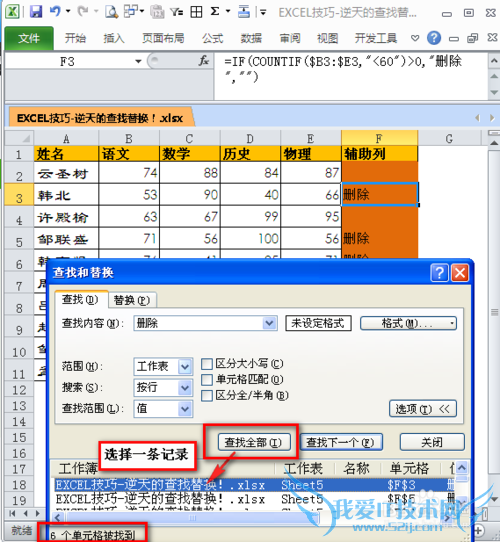
Task: Toggle the 区分大小写 checkbox
Action: click(207, 364)
